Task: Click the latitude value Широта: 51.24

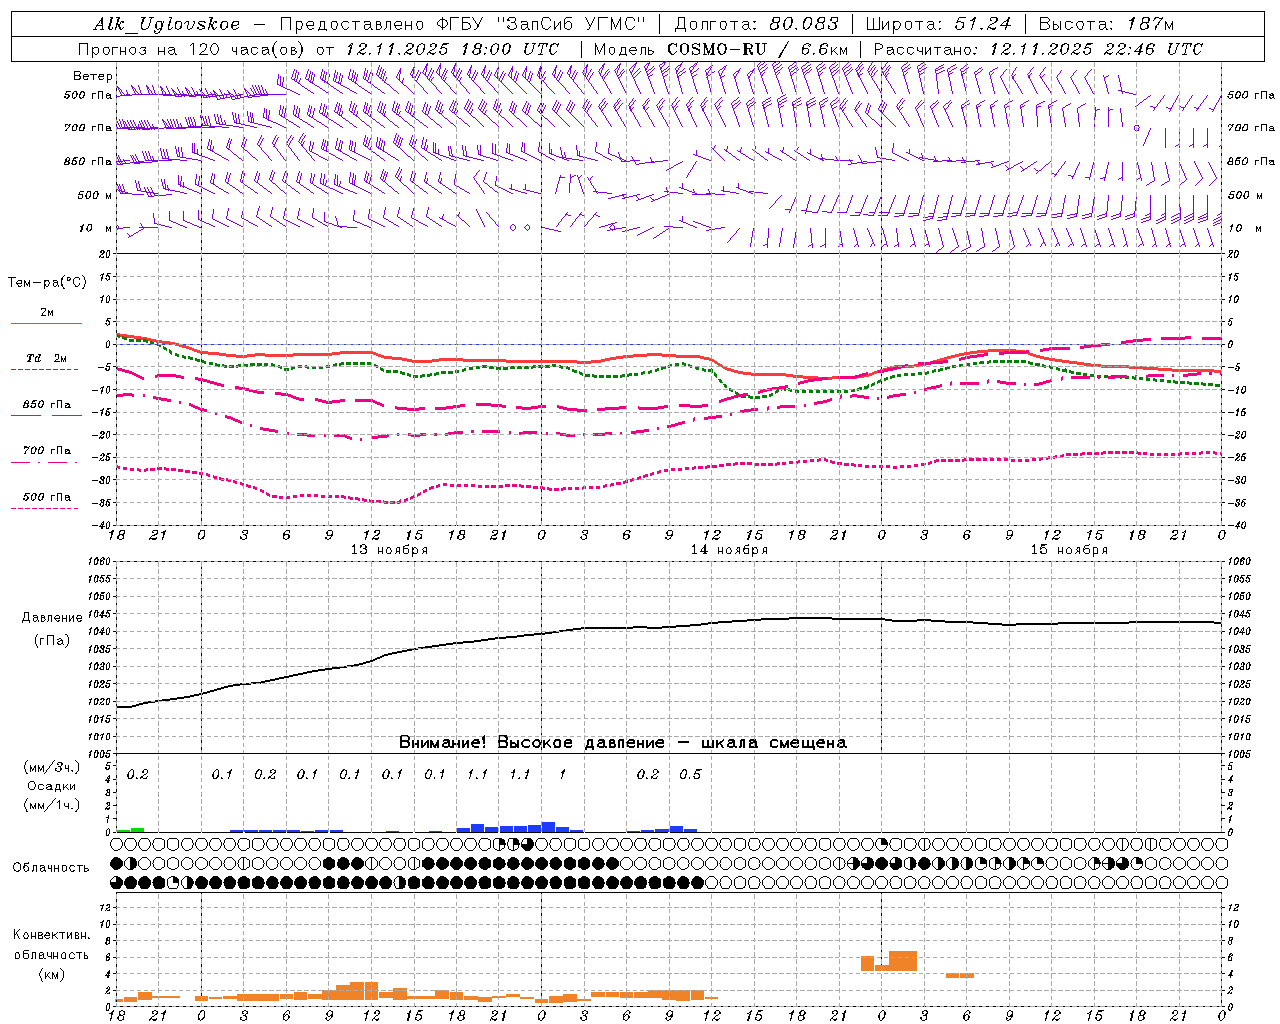Action: [x=938, y=24]
